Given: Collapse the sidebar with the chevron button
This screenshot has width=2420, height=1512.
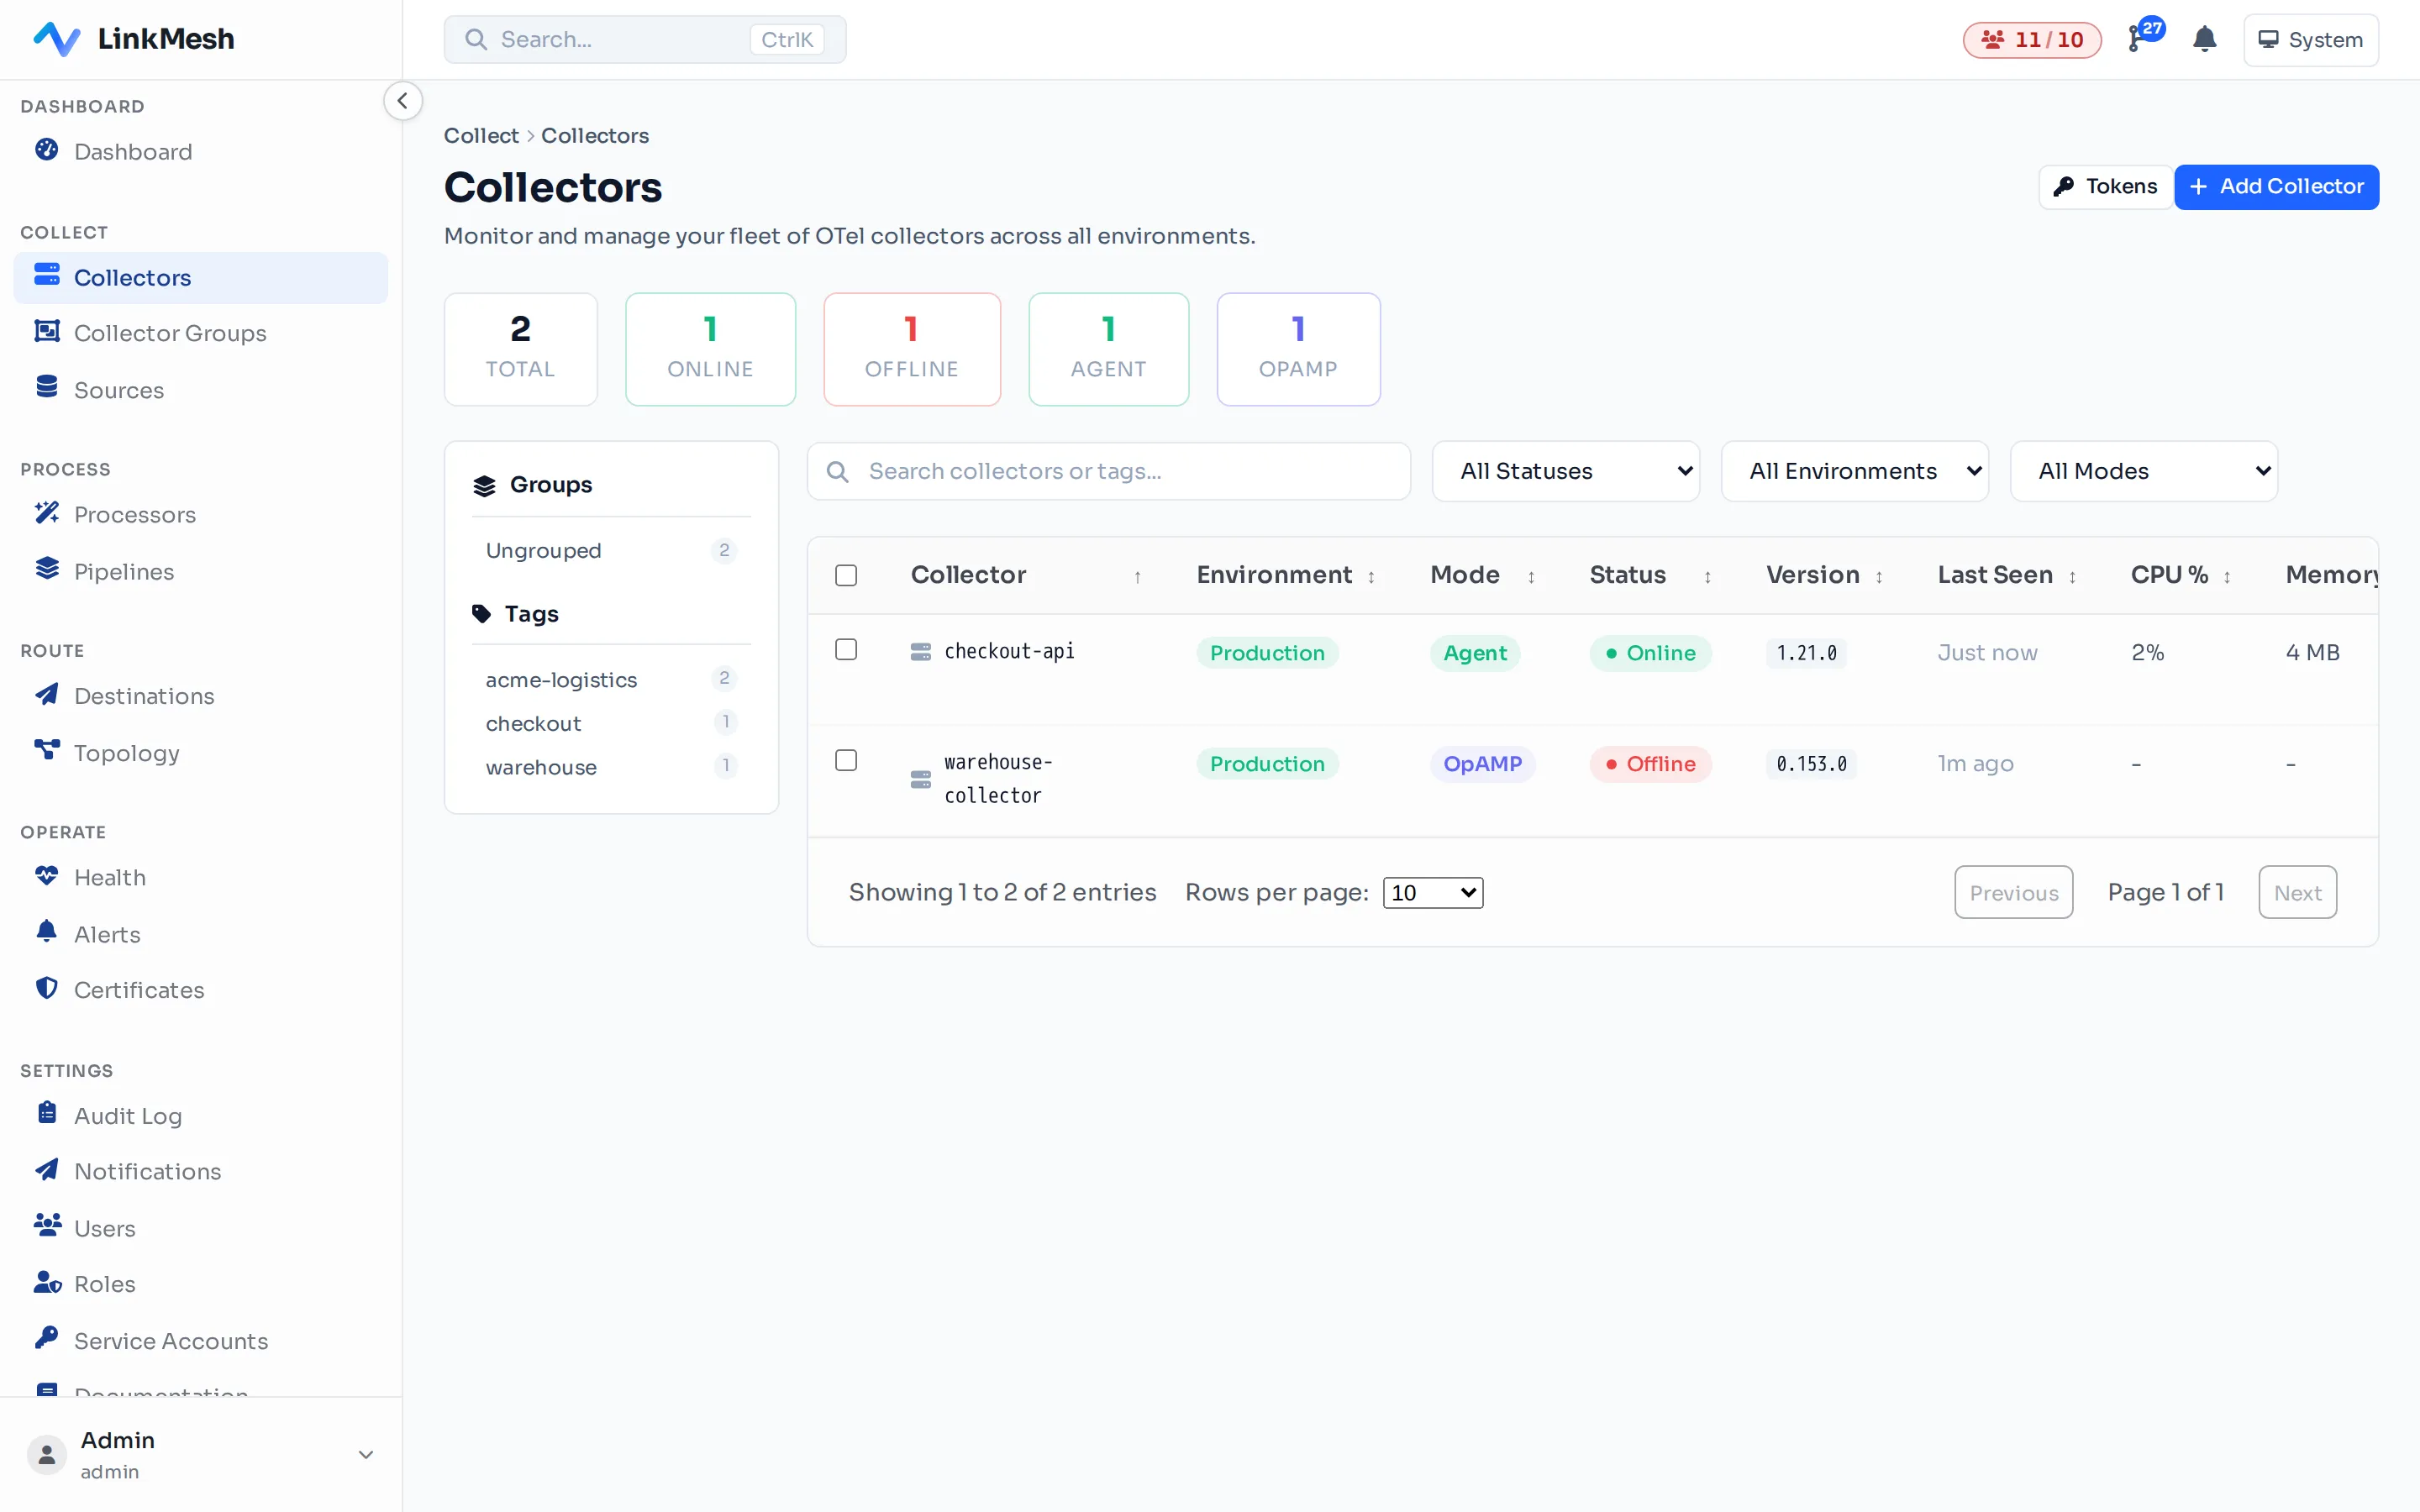Looking at the screenshot, I should tap(402, 101).
